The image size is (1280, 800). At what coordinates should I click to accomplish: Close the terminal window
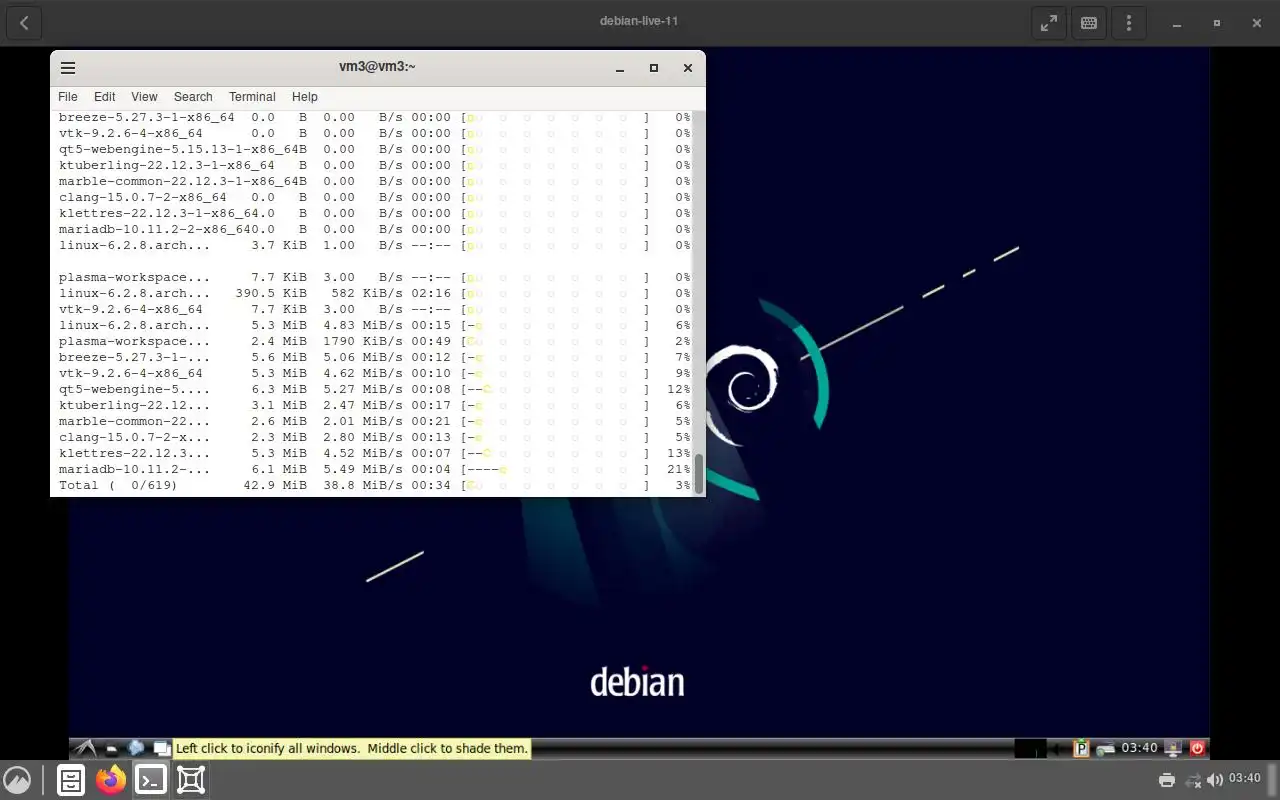click(688, 68)
